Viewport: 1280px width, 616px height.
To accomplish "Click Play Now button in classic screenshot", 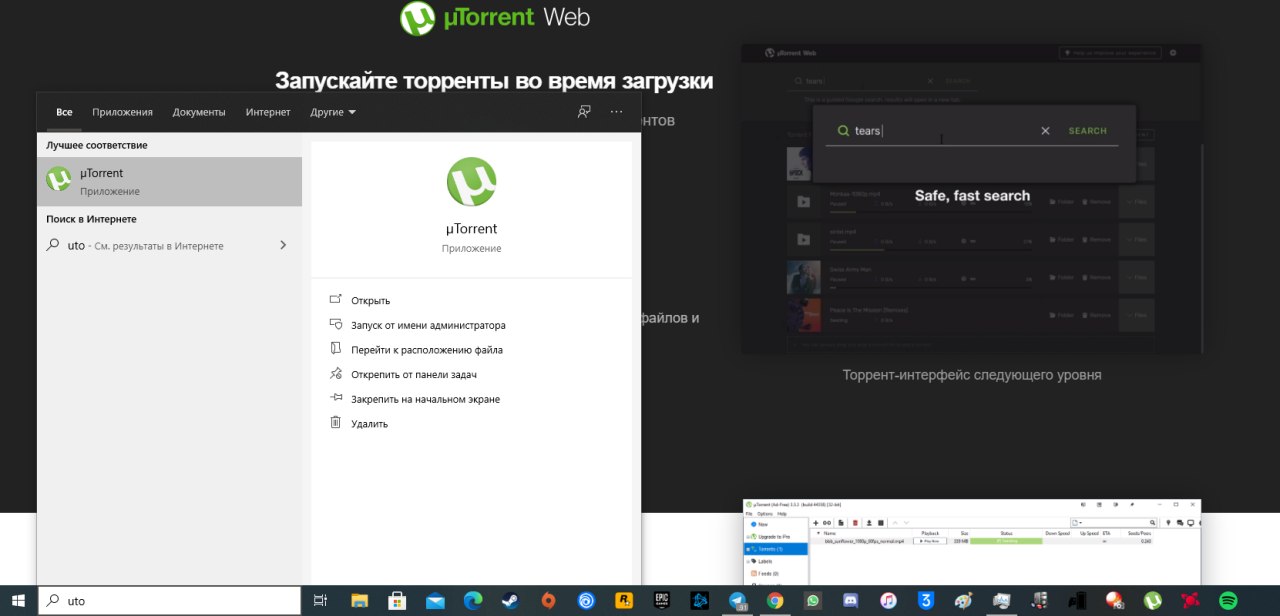I will point(930,540).
